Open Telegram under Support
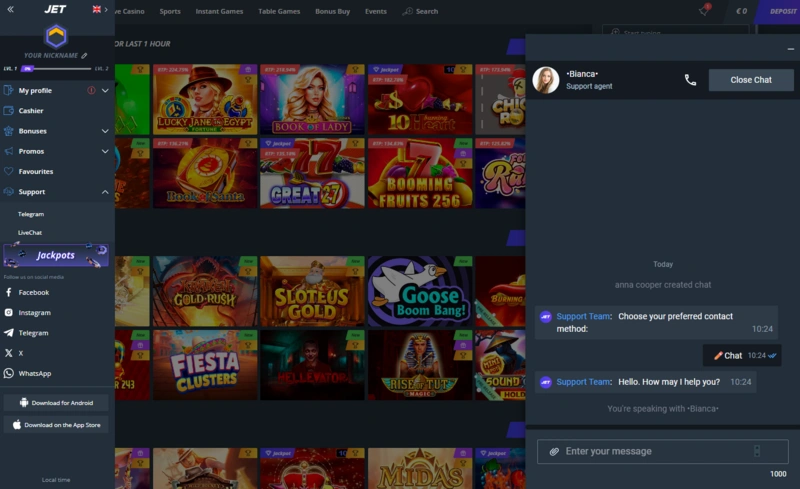The image size is (800, 489). point(31,214)
